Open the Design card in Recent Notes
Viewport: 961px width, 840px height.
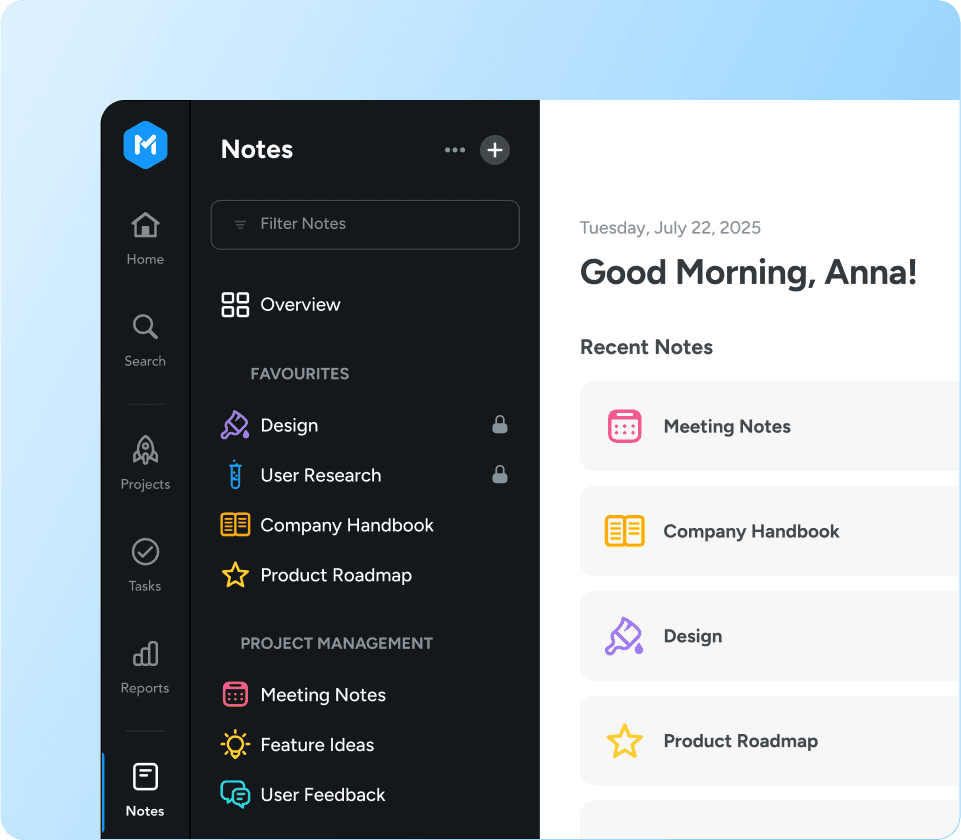pos(770,636)
